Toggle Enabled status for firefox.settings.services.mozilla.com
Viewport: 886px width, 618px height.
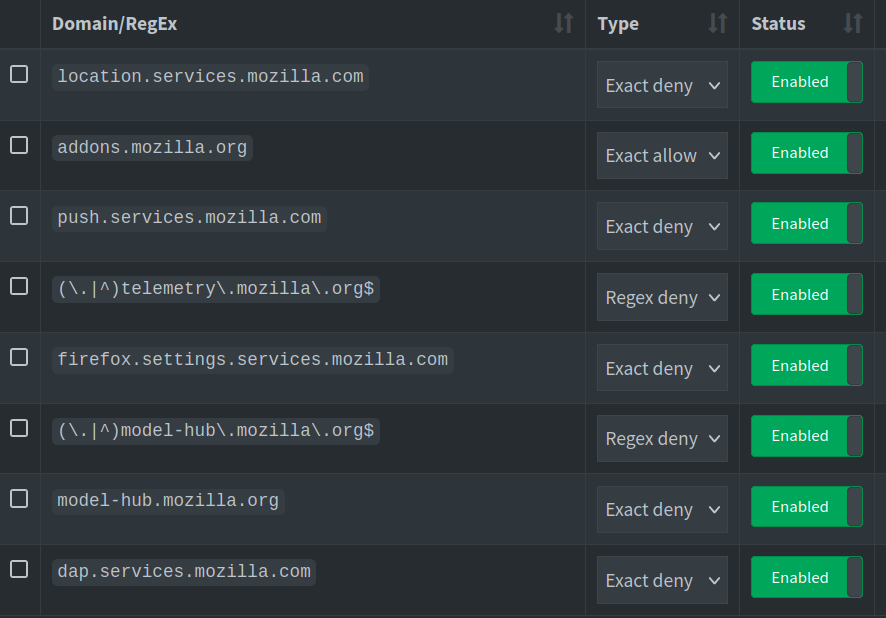(x=807, y=365)
